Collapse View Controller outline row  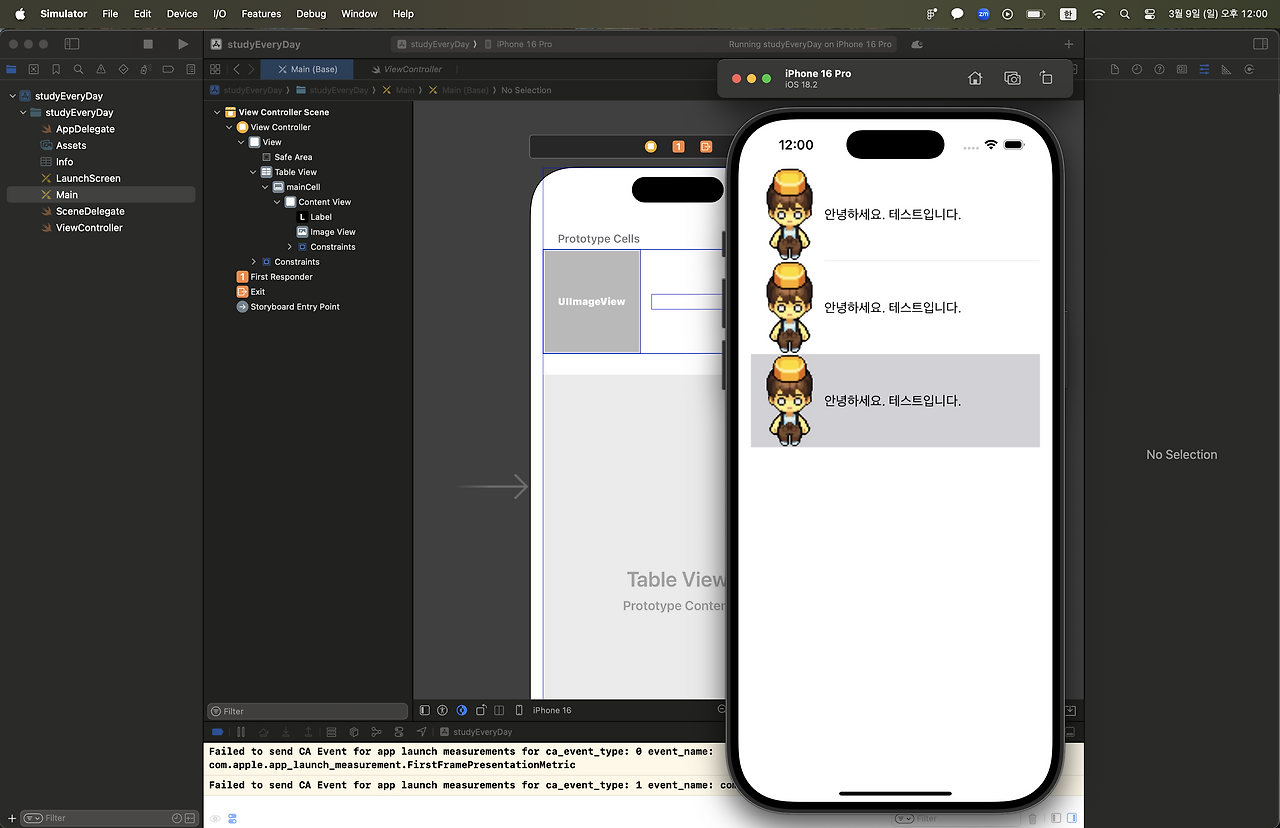click(229, 127)
